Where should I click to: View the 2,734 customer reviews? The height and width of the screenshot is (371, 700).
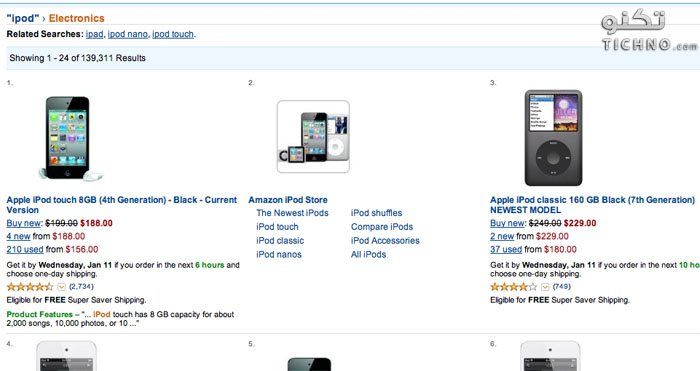[x=81, y=287]
